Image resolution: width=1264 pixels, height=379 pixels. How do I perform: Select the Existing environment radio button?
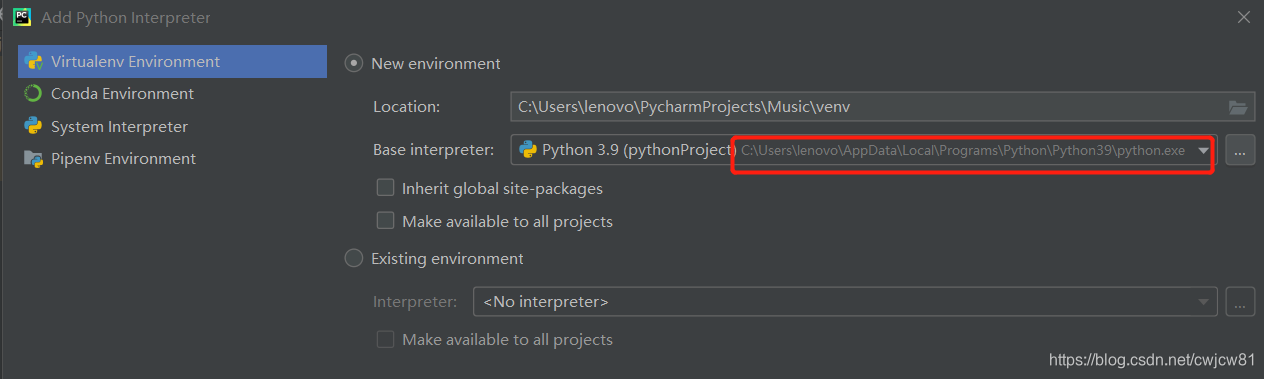pyautogui.click(x=353, y=258)
